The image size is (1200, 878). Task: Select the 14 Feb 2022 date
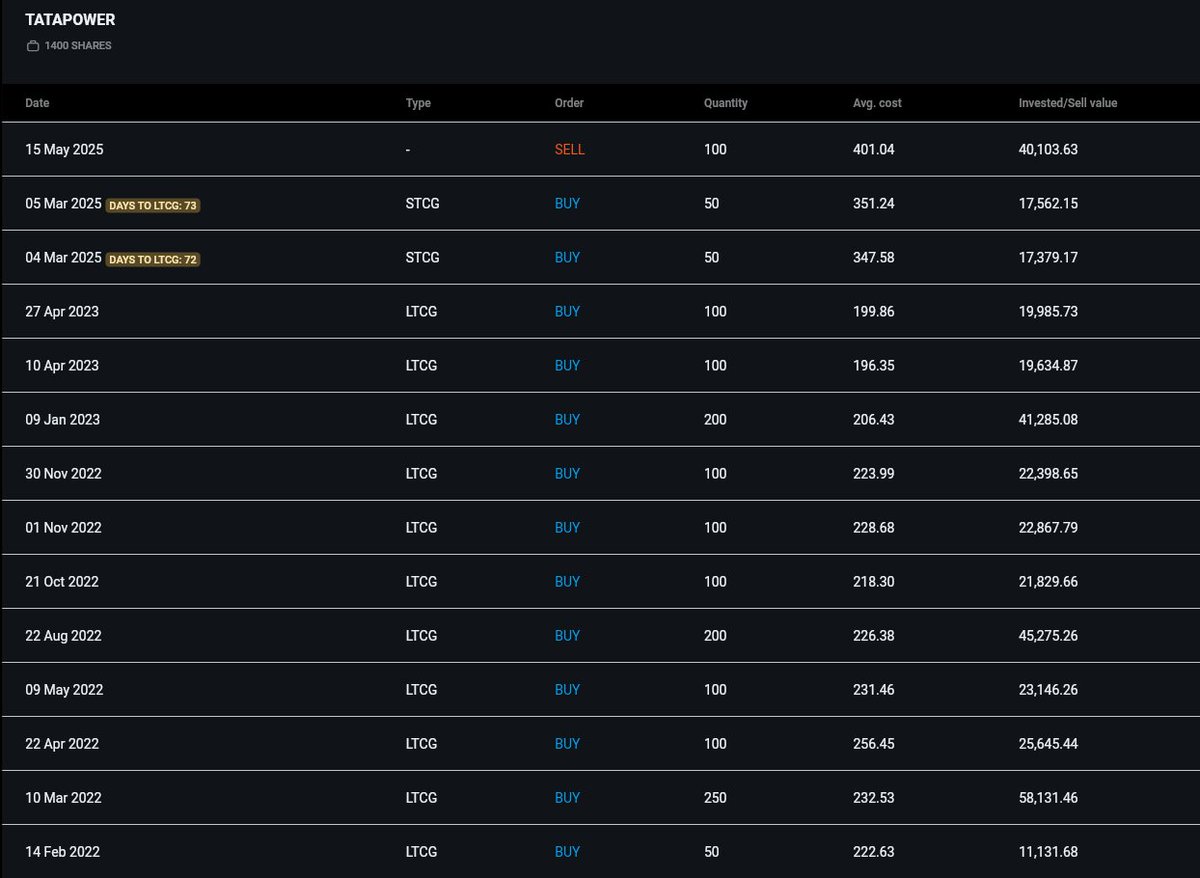tap(62, 852)
